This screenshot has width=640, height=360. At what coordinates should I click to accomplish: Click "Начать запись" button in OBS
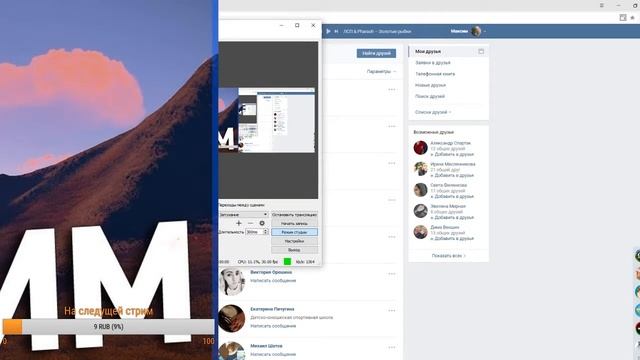coord(294,224)
